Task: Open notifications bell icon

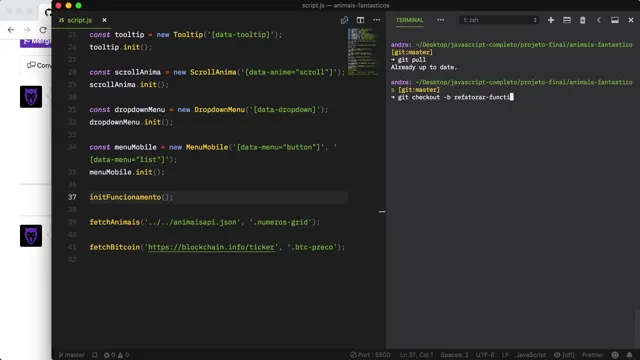Action: [629, 355]
